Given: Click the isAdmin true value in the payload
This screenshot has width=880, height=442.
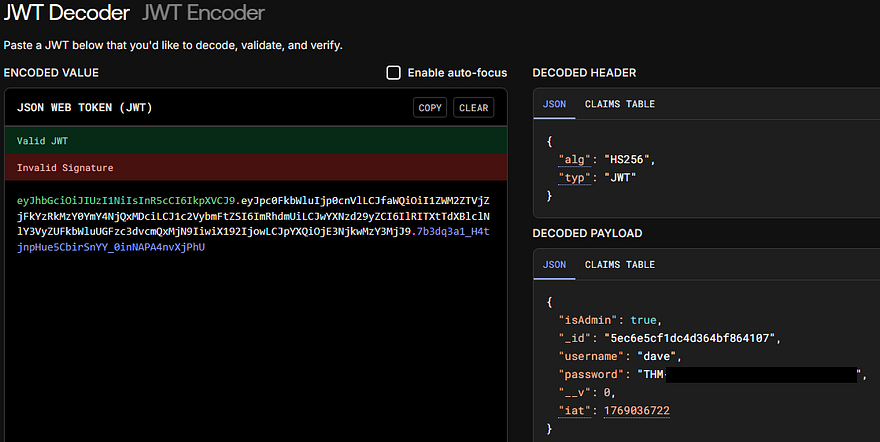Looking at the screenshot, I should coord(643,320).
